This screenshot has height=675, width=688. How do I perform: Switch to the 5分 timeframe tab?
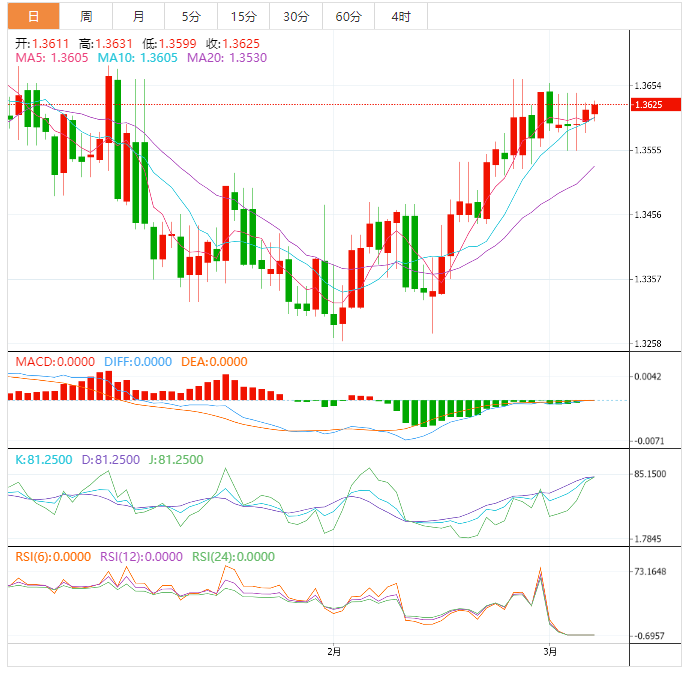[x=190, y=16]
